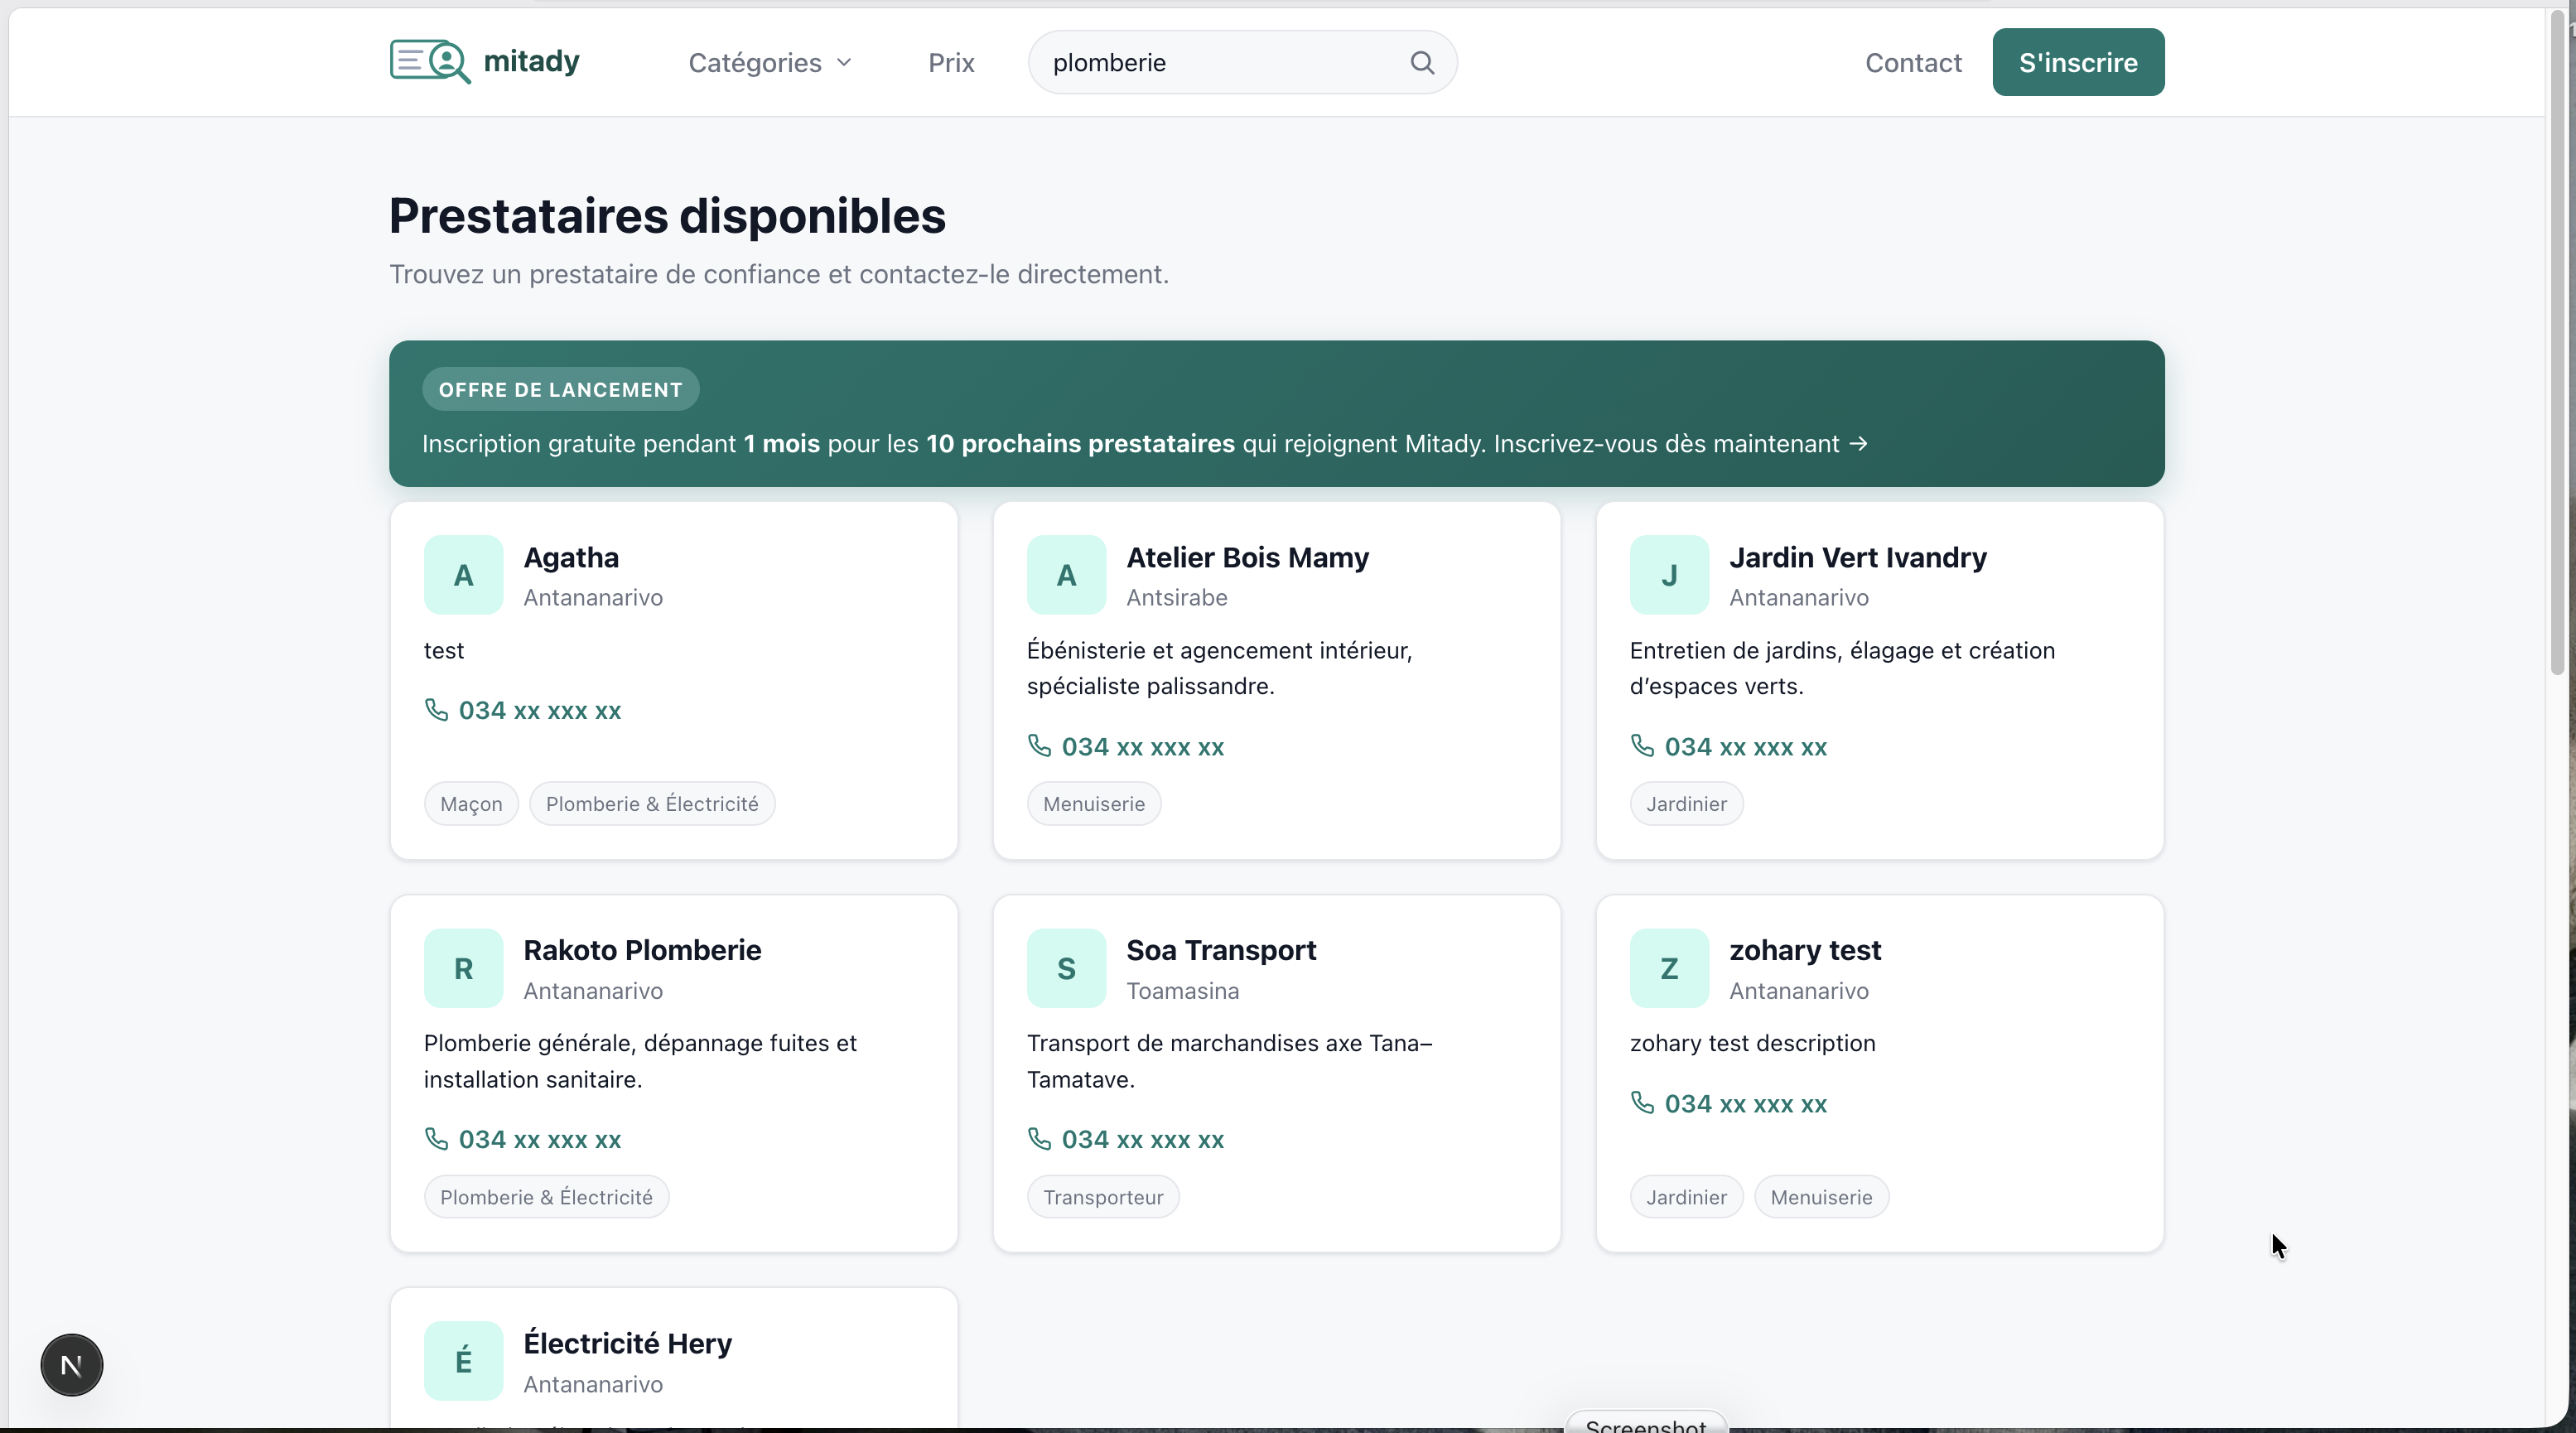2576x1433 pixels.
Task: Select Plomberie & Électricité tag on Rakoto card
Action: tap(546, 1197)
